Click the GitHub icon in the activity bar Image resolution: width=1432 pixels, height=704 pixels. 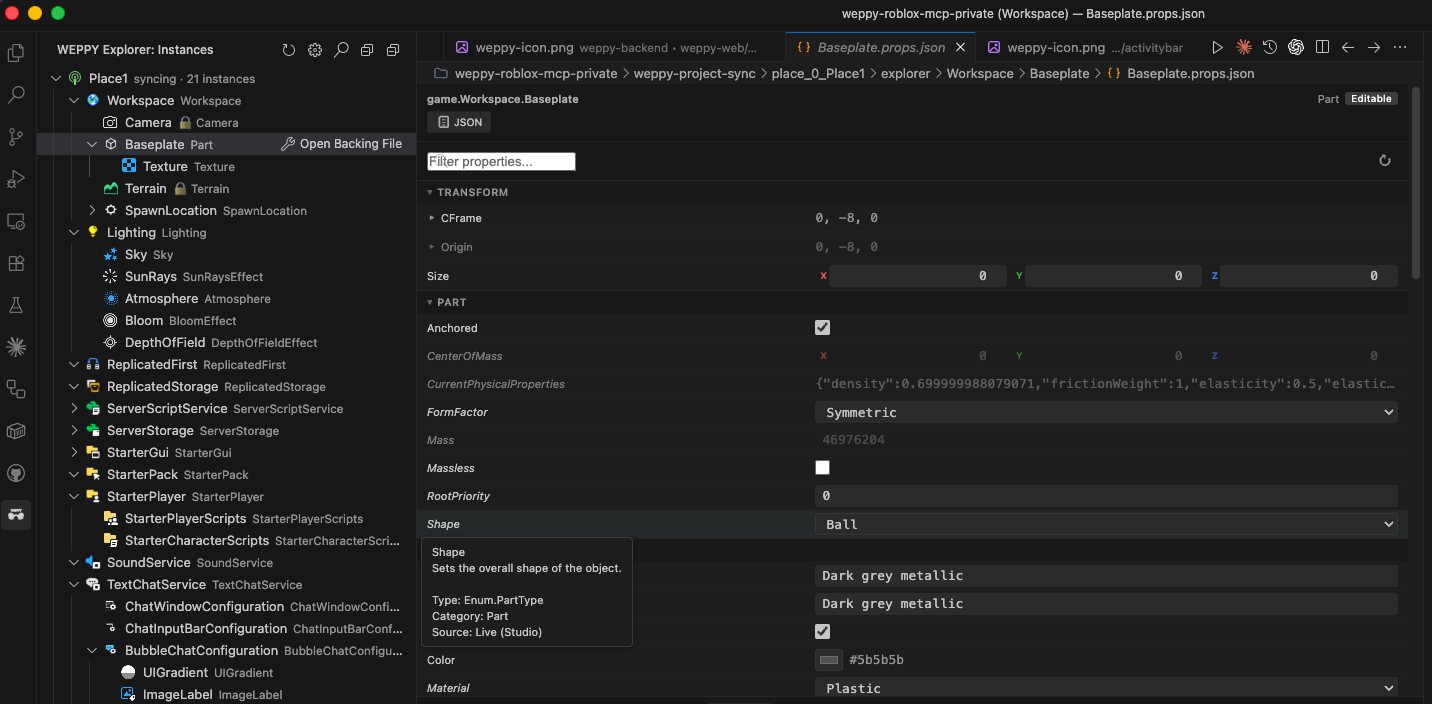16,473
